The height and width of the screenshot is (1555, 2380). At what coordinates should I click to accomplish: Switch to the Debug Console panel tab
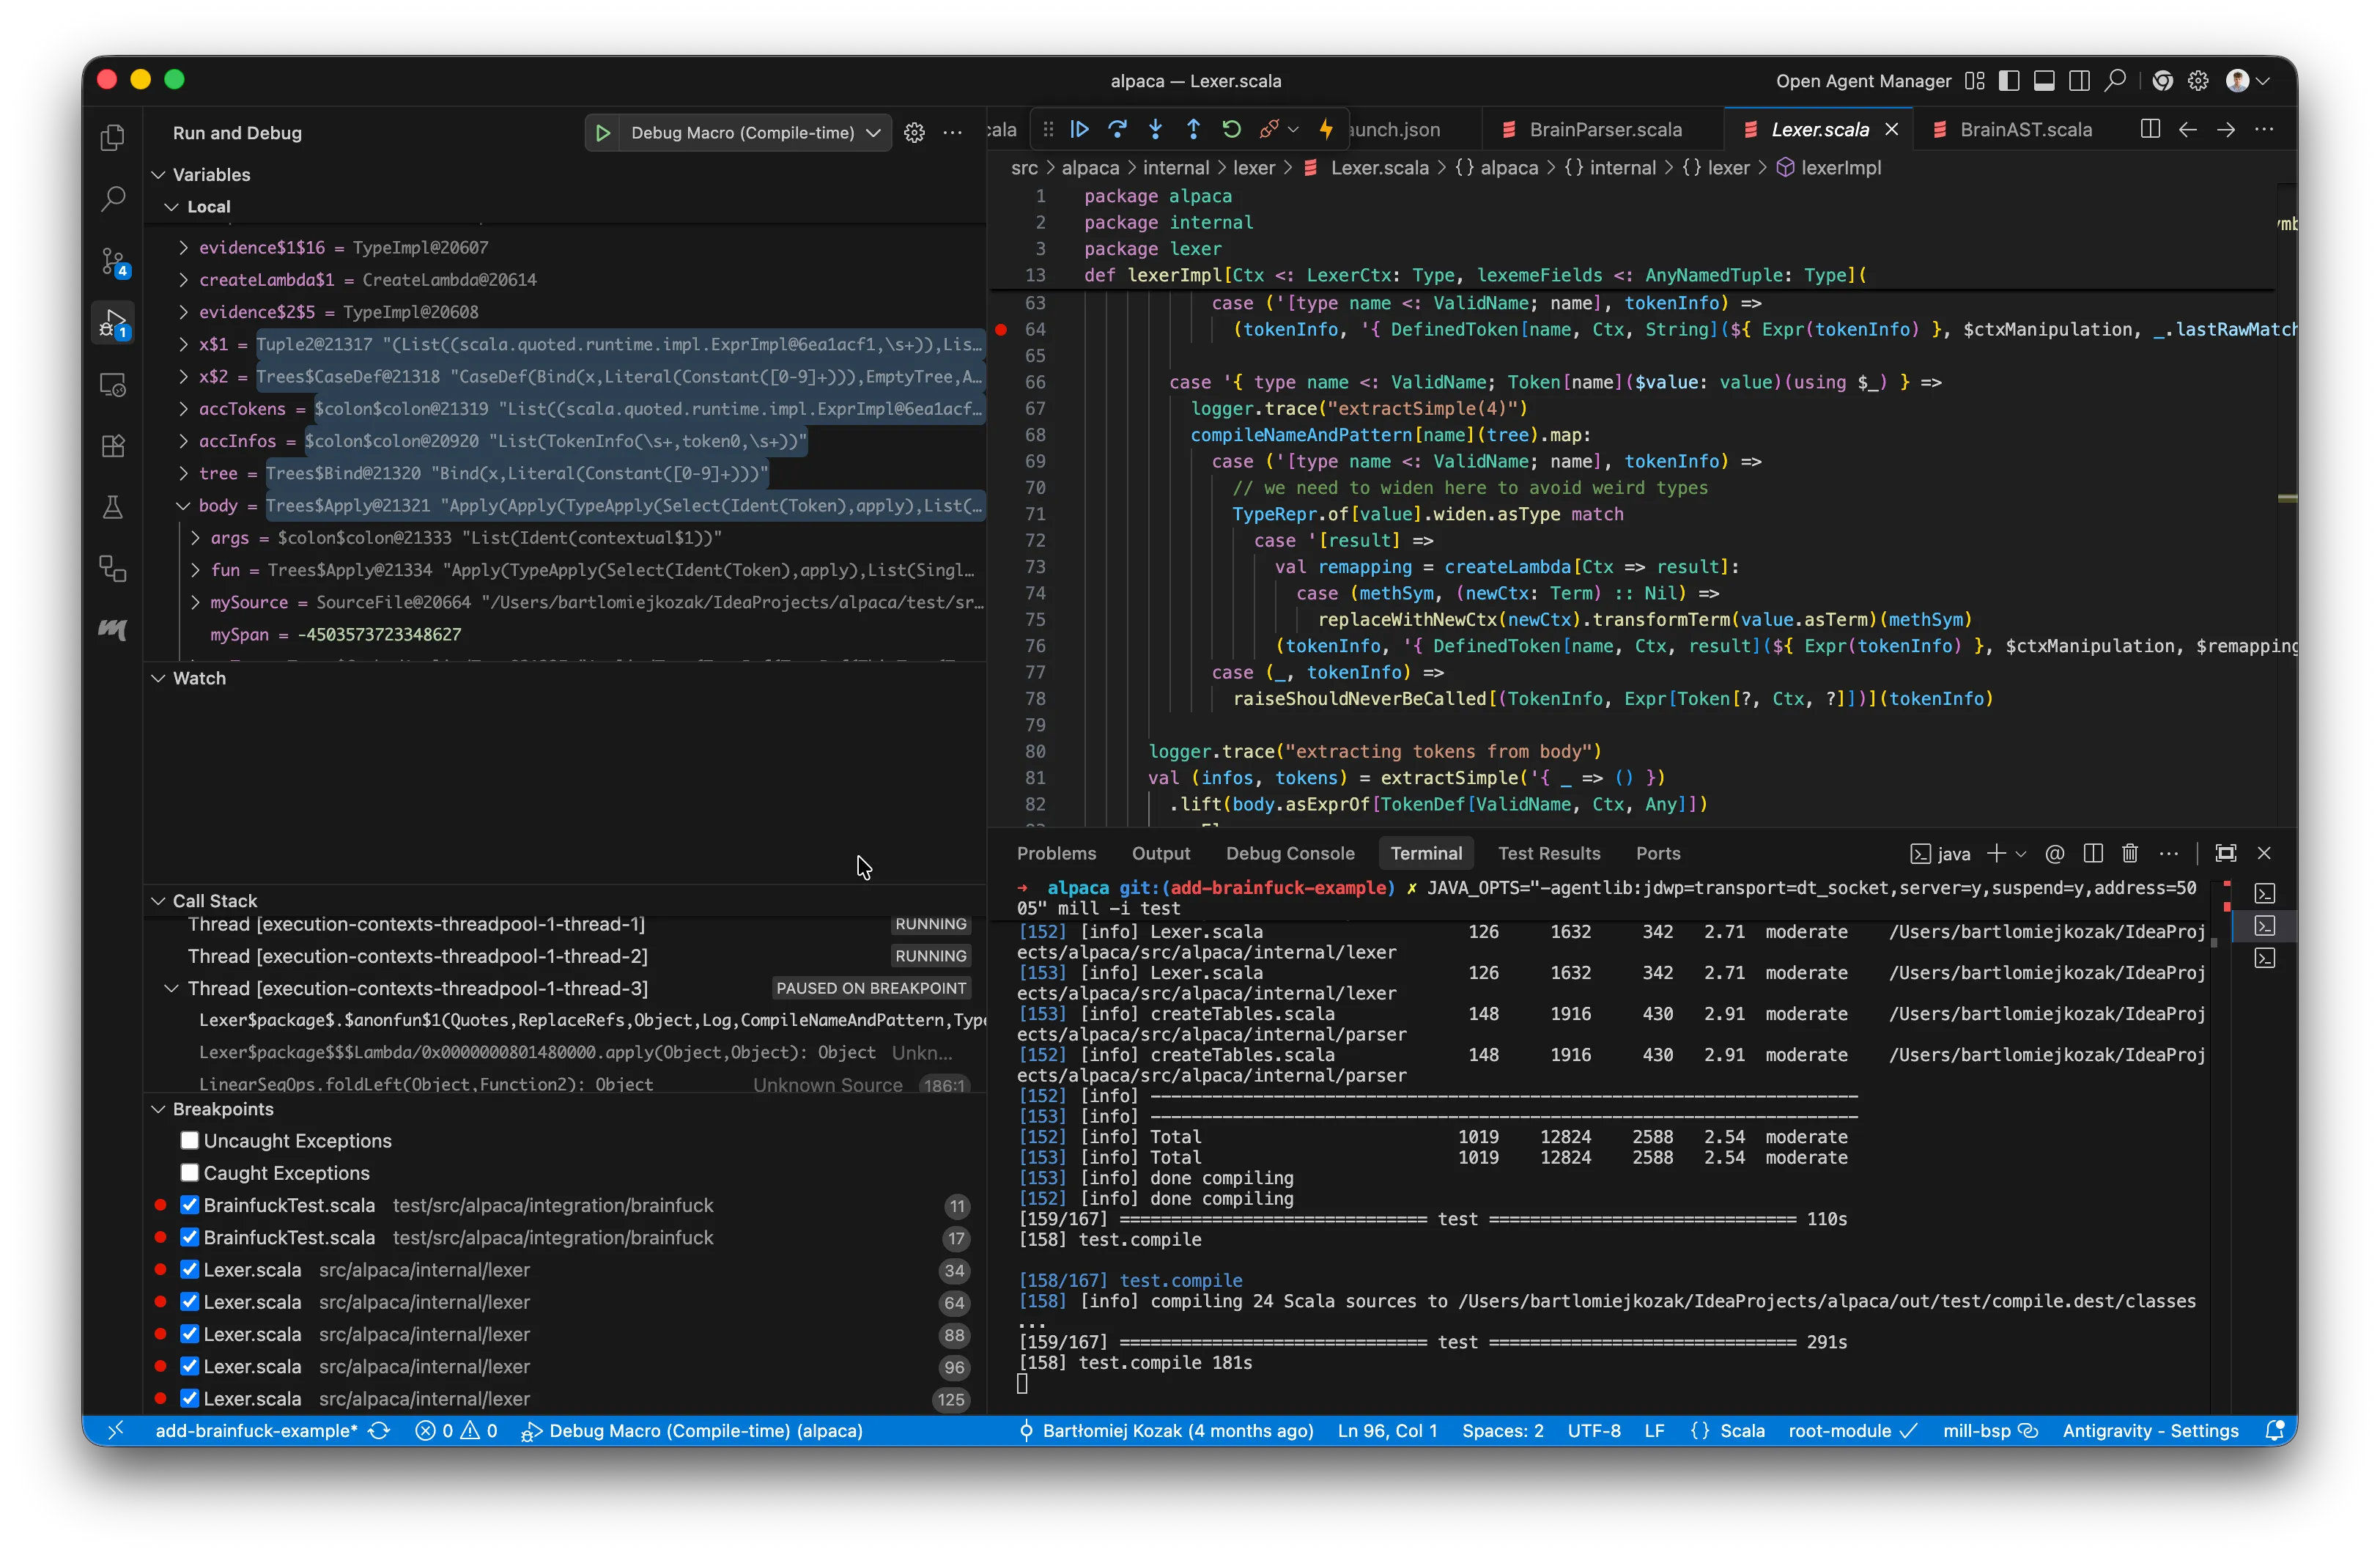(x=1290, y=853)
